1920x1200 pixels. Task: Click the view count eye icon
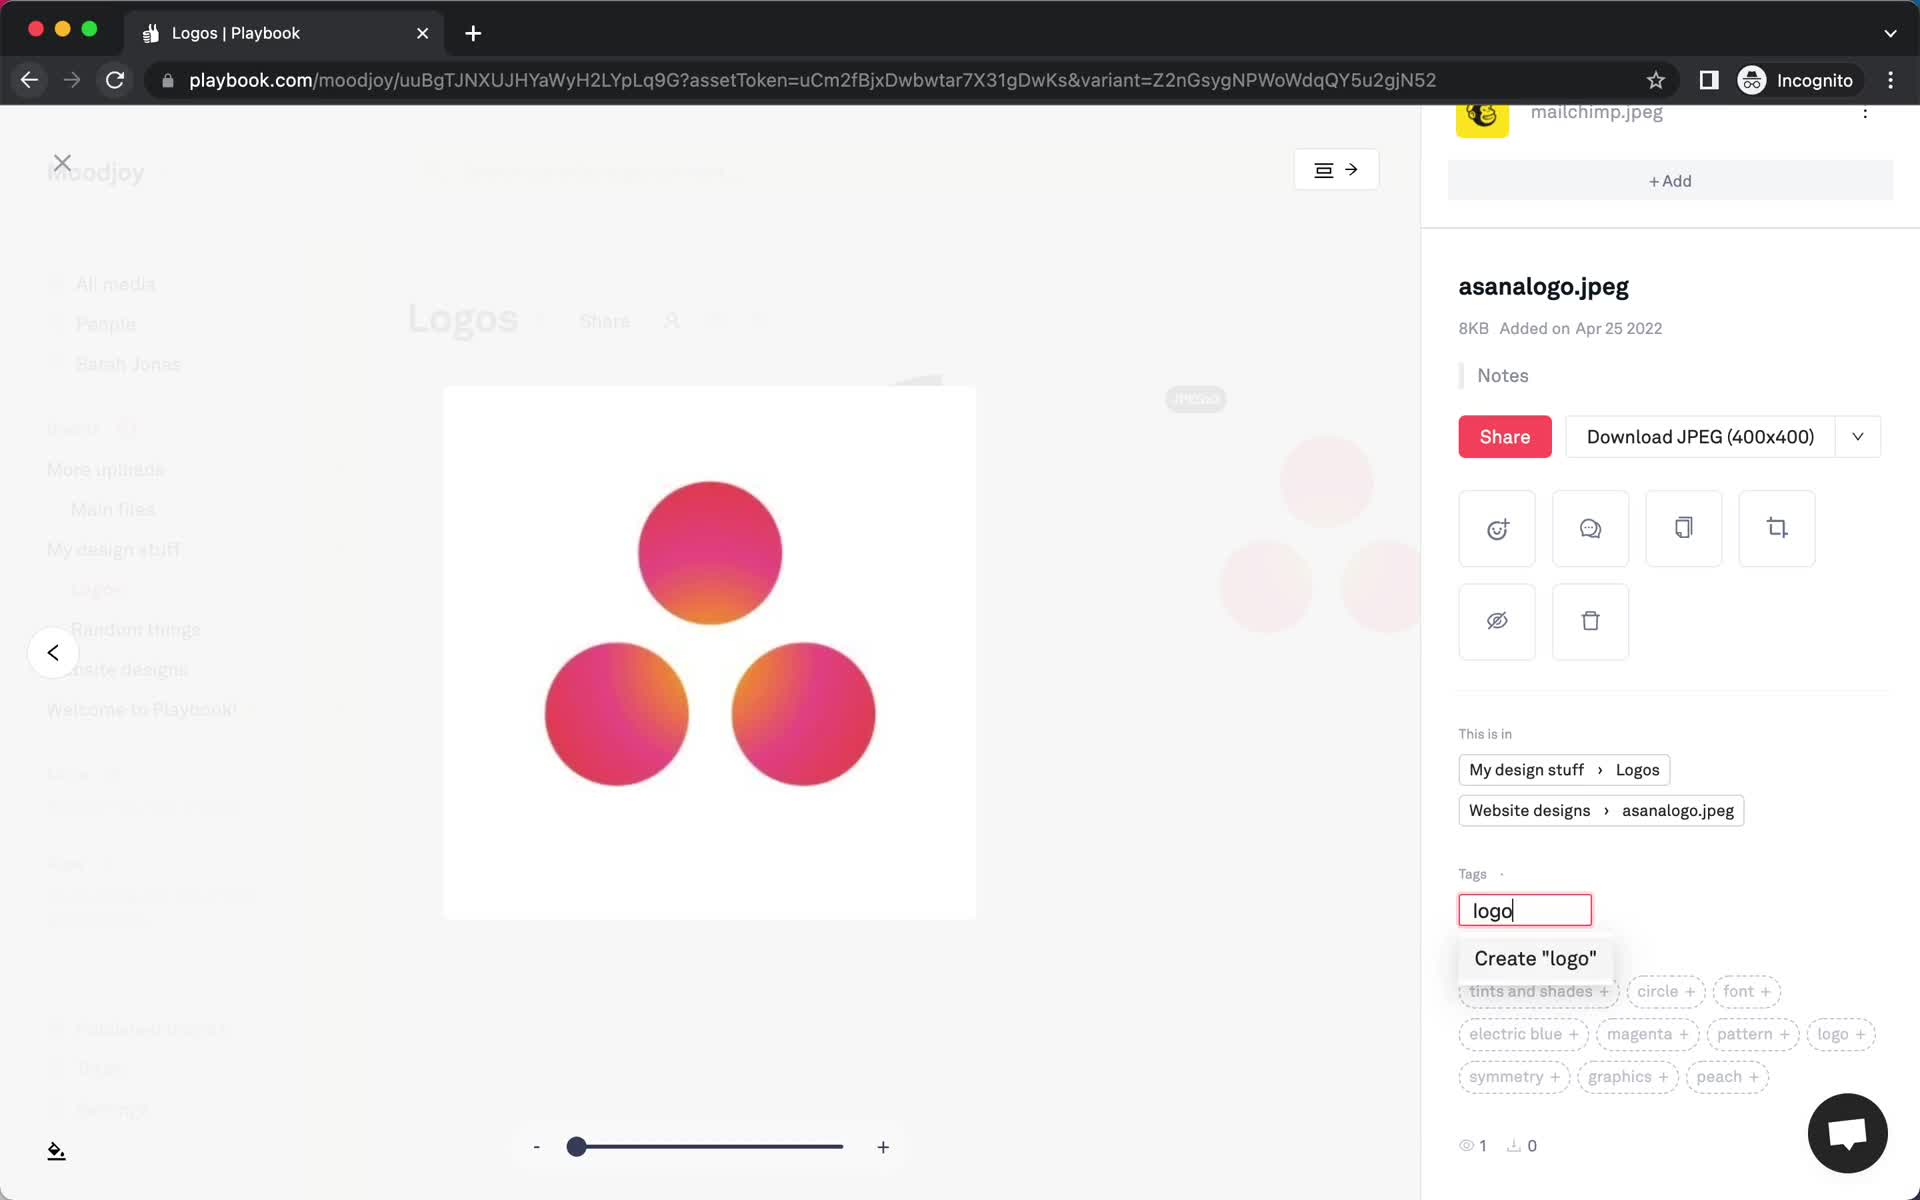1466,1146
